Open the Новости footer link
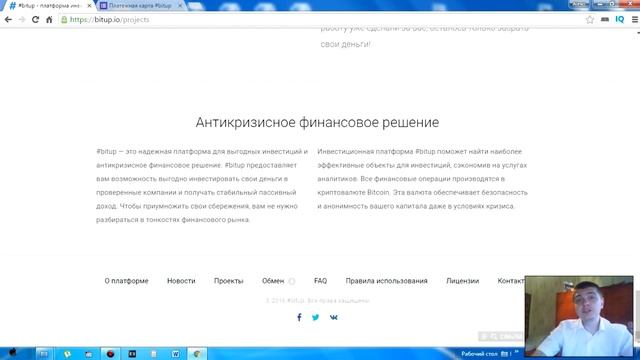This screenshot has height=360, width=640. tap(181, 281)
